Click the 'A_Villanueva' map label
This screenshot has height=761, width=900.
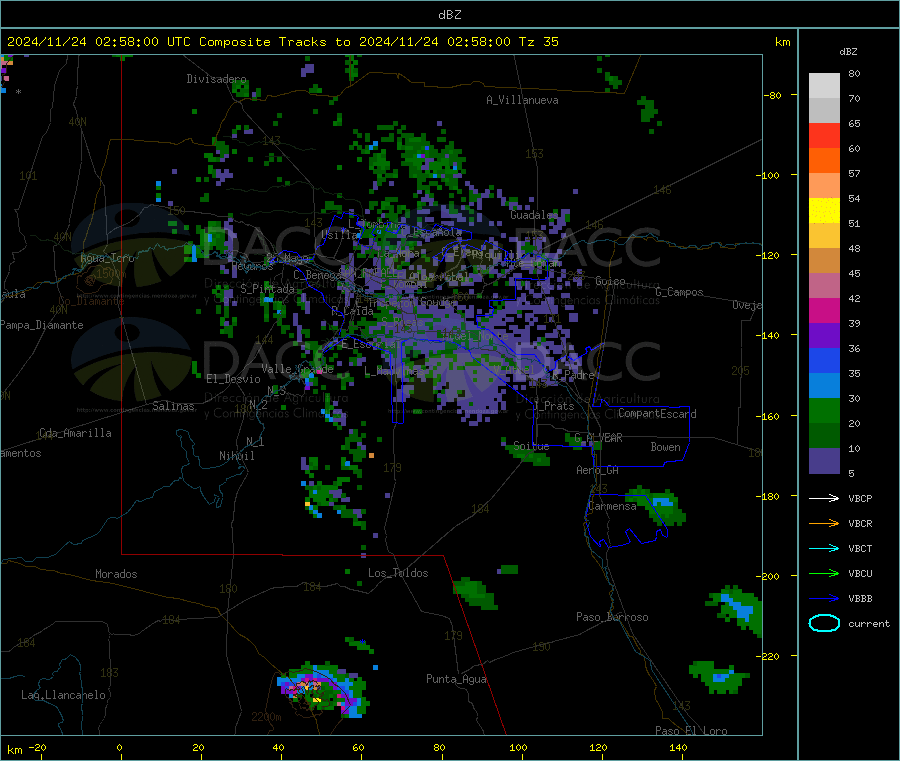[522, 100]
